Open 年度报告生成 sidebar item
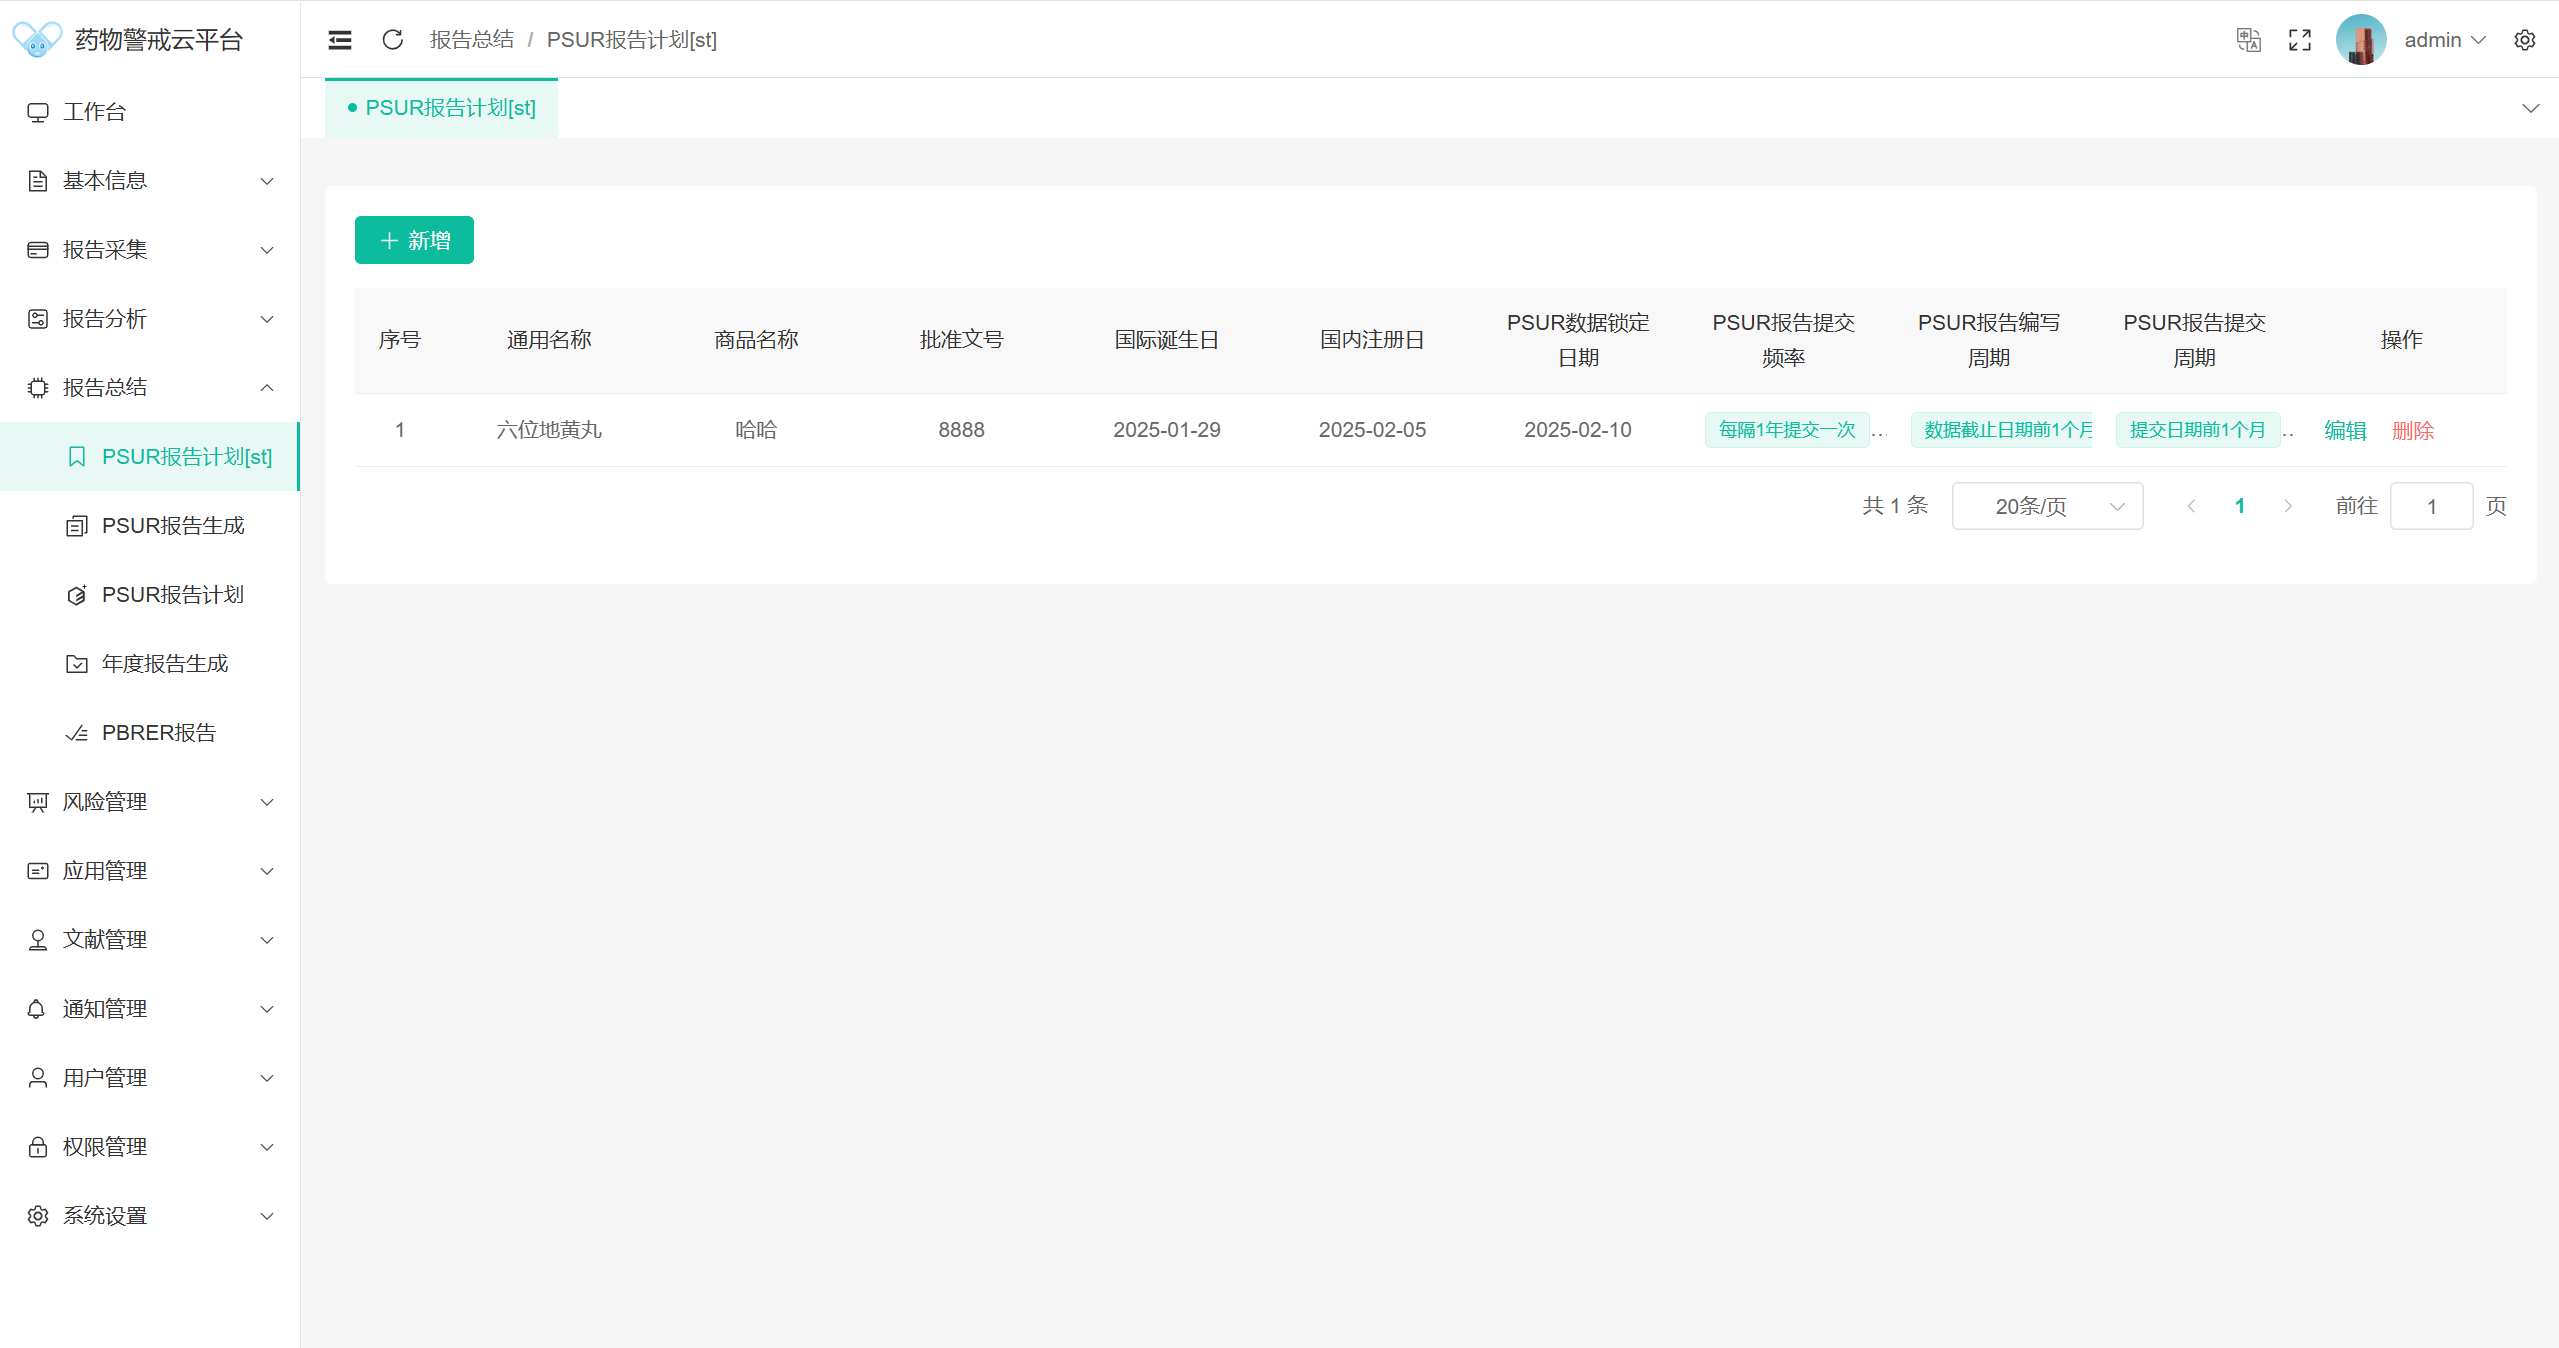The height and width of the screenshot is (1348, 2559). pyautogui.click(x=165, y=664)
